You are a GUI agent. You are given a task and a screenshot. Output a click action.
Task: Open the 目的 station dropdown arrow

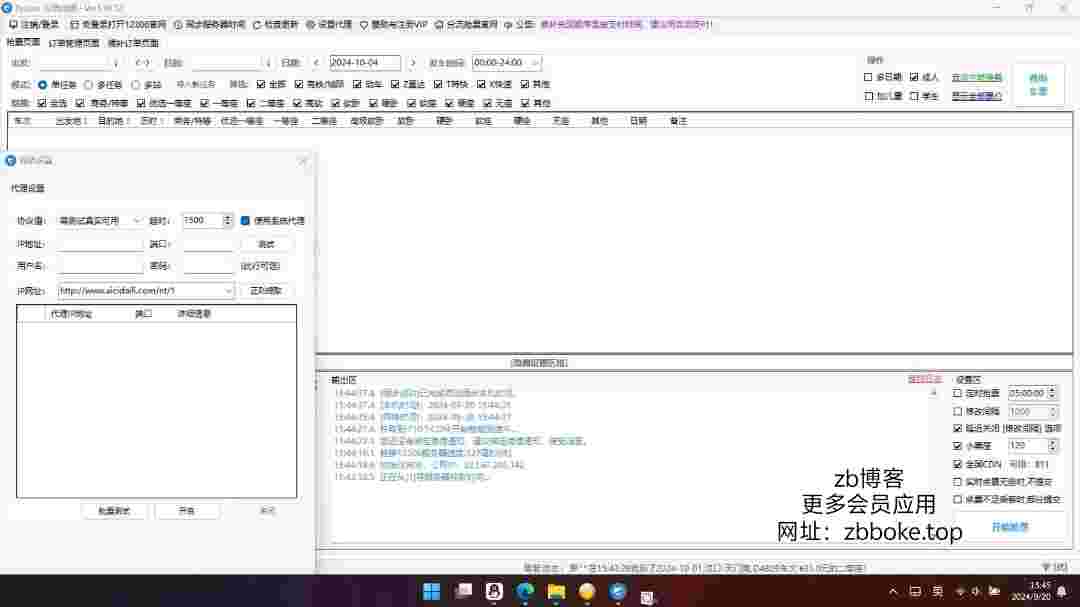pos(268,63)
